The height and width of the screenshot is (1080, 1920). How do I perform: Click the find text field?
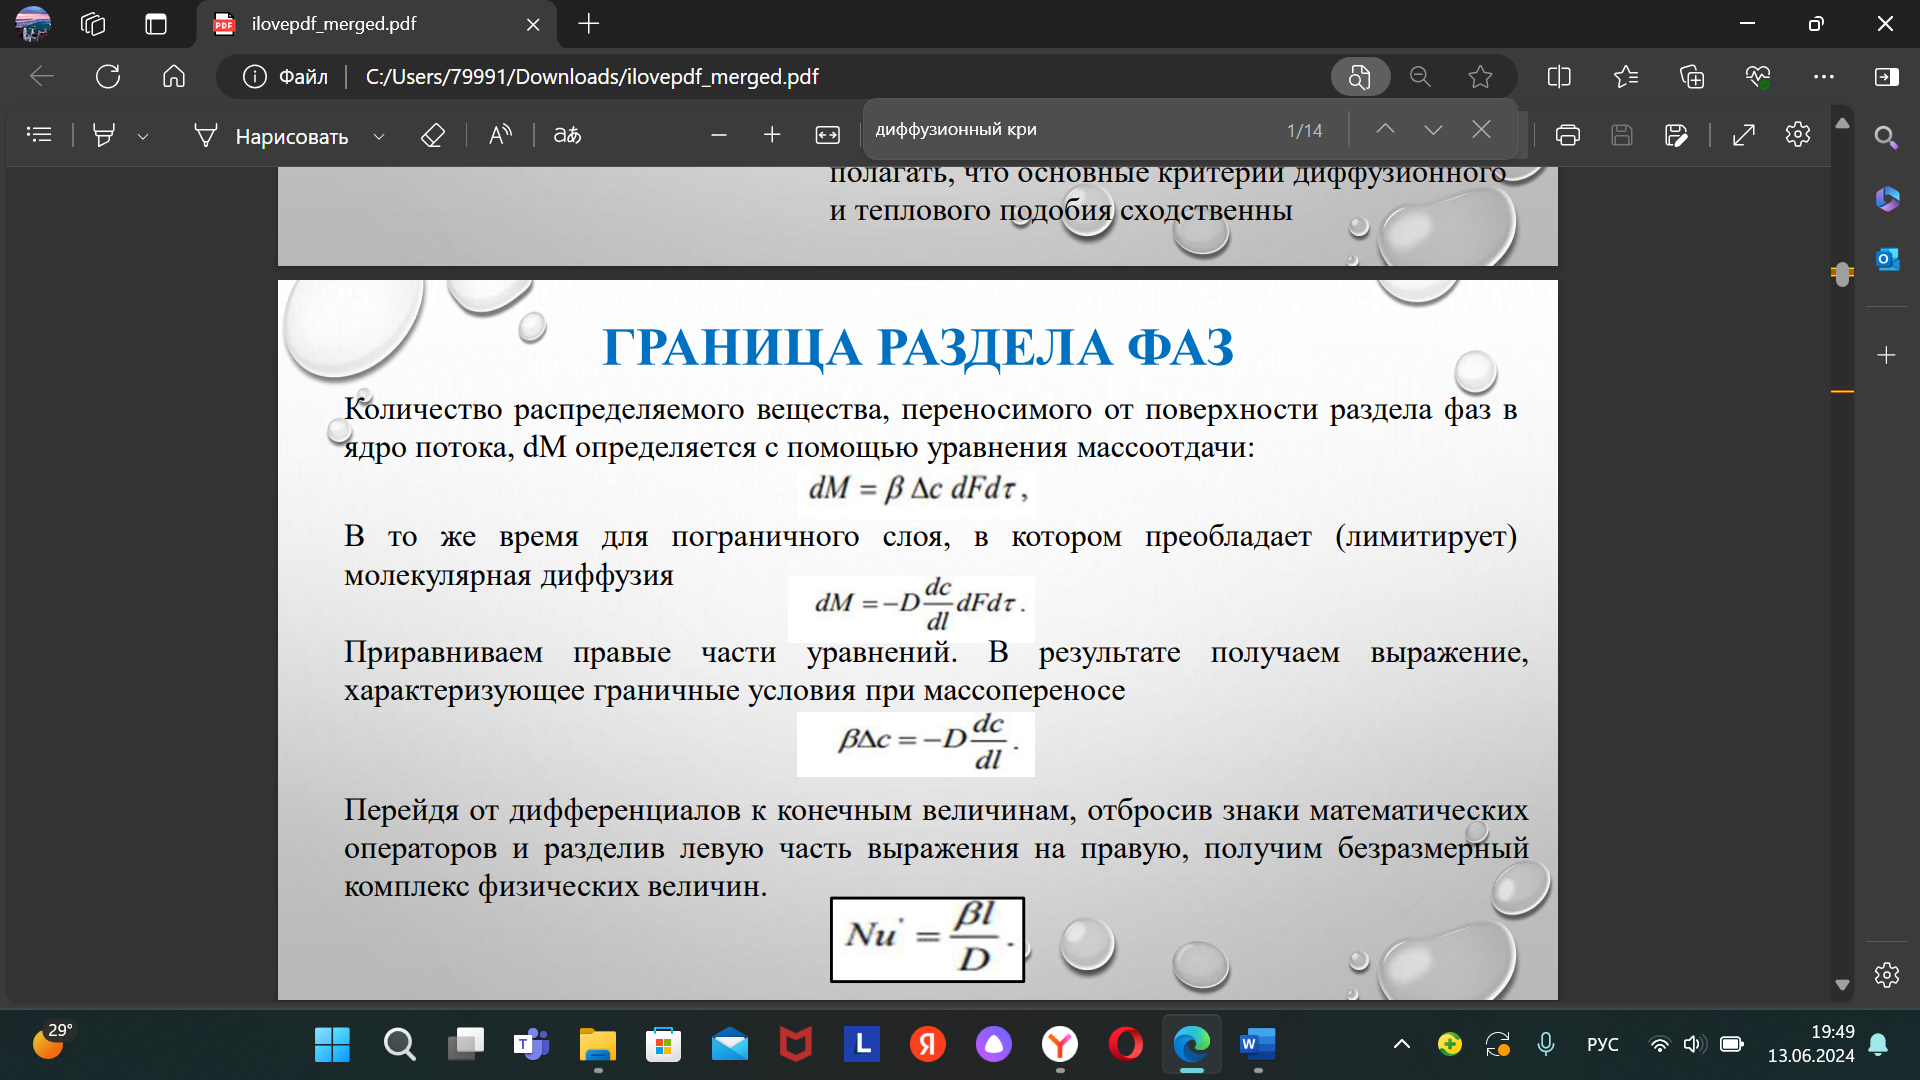pos(1070,130)
